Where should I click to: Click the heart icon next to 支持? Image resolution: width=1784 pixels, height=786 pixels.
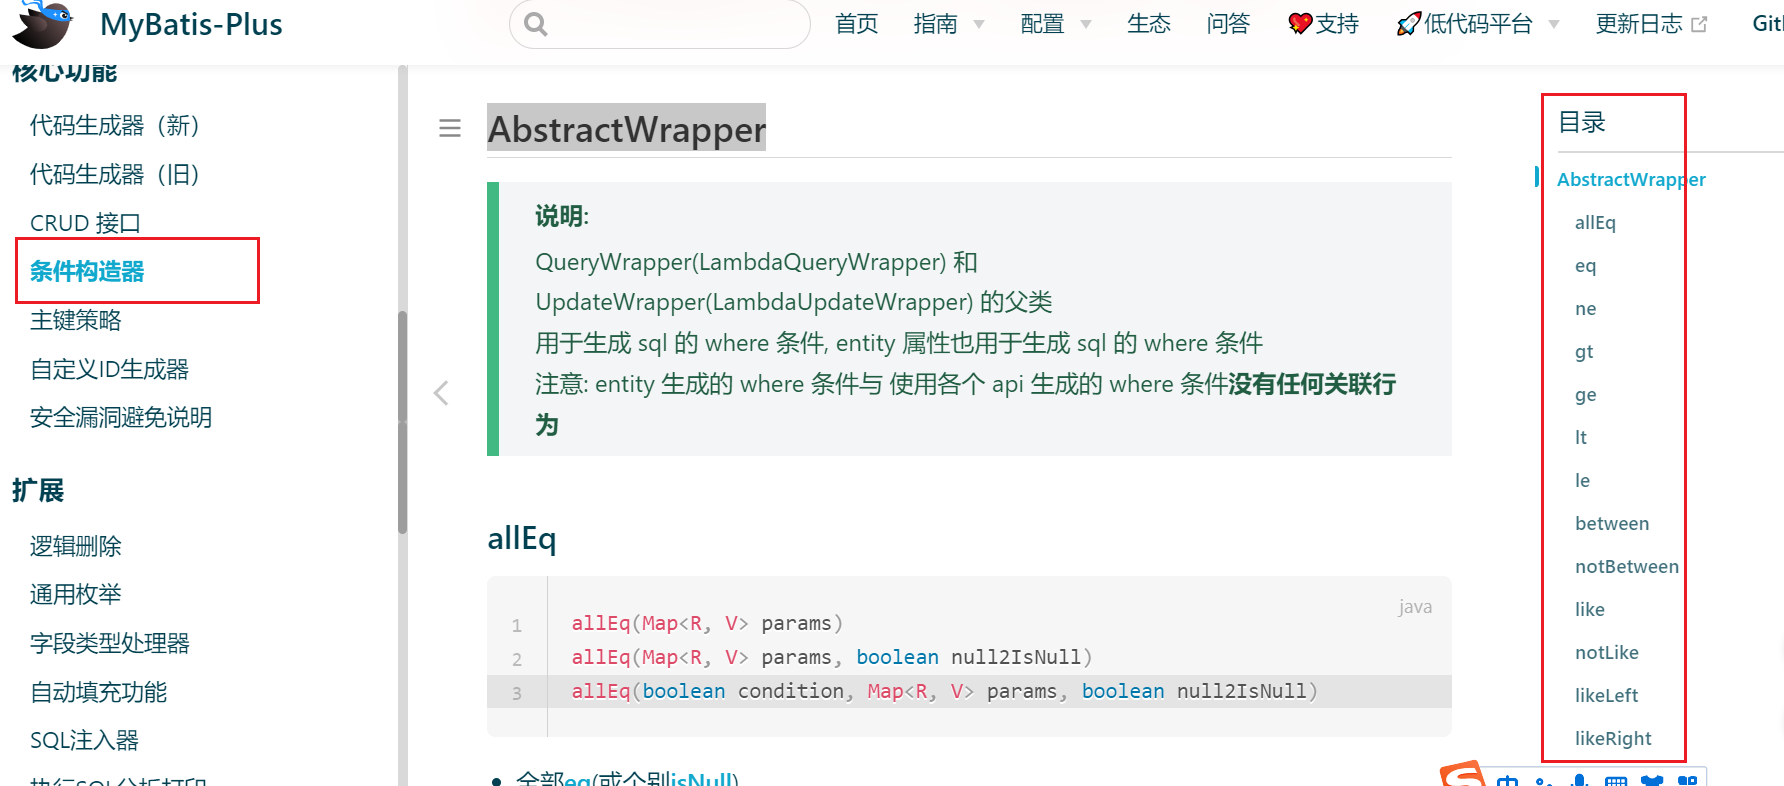point(1300,24)
